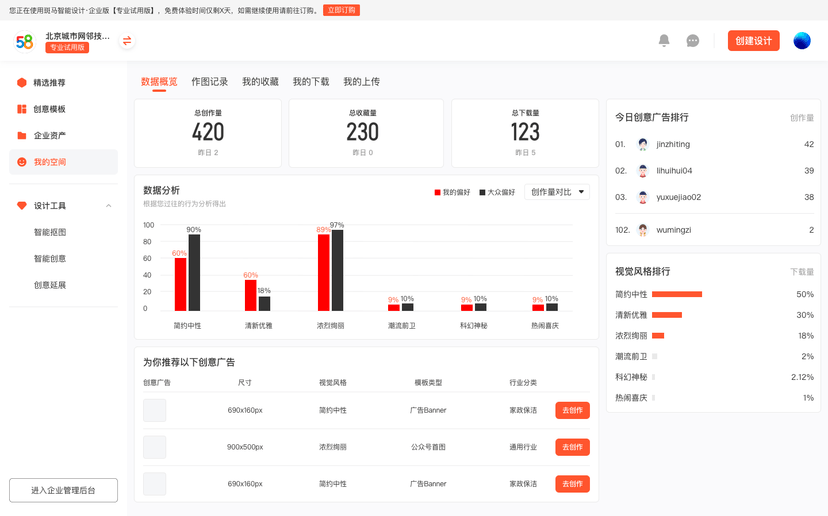Click the 科幻神秘 2.12% ranking row

click(x=714, y=377)
